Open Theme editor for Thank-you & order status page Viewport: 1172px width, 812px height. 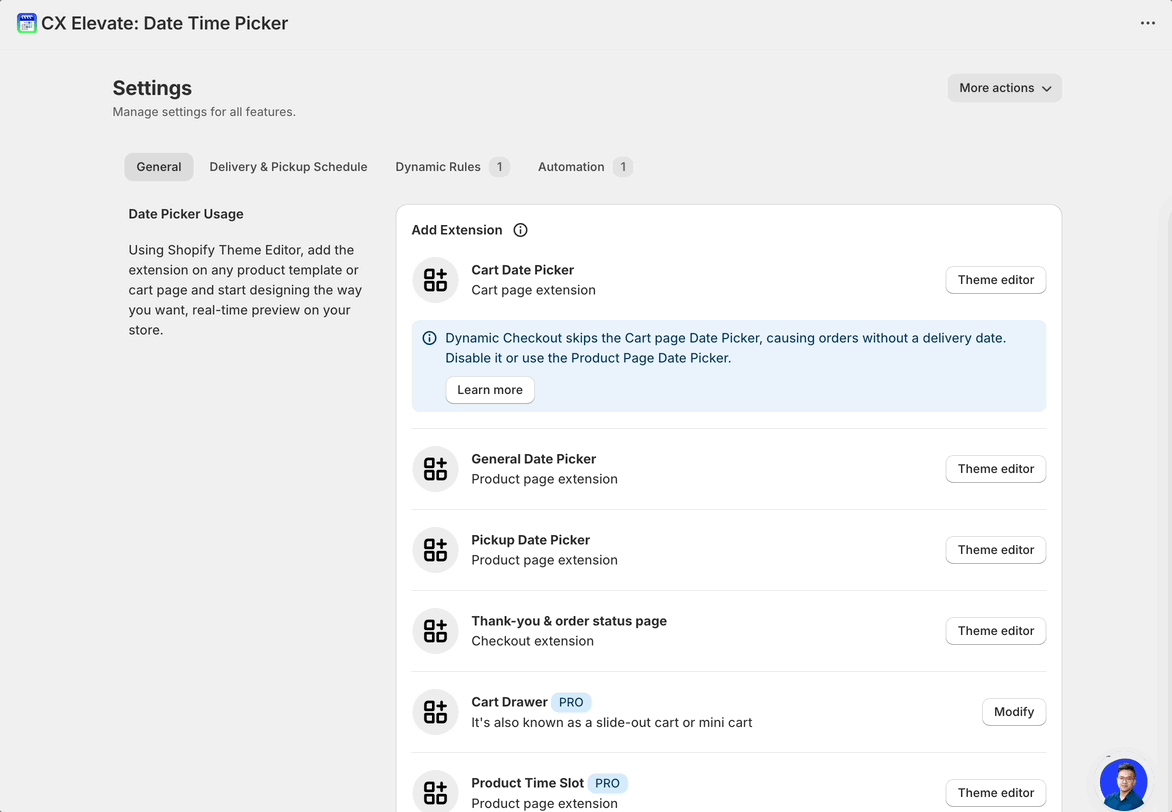[x=996, y=630]
